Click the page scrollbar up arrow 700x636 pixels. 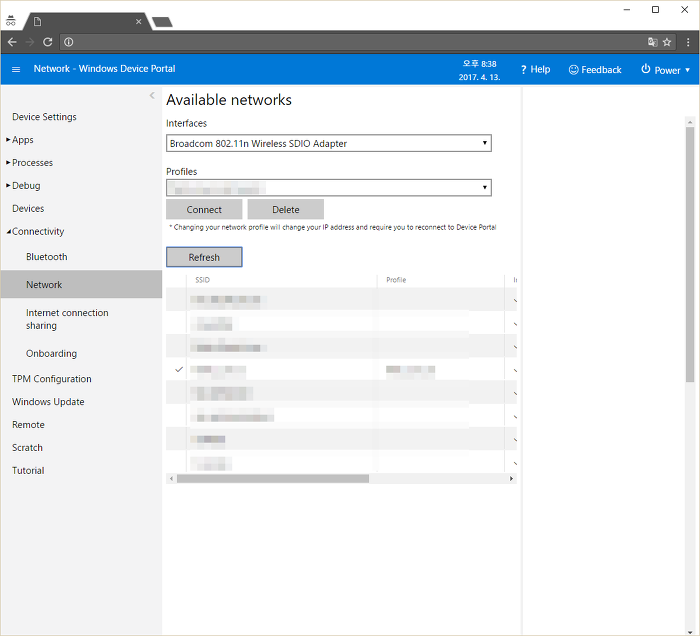coord(690,122)
